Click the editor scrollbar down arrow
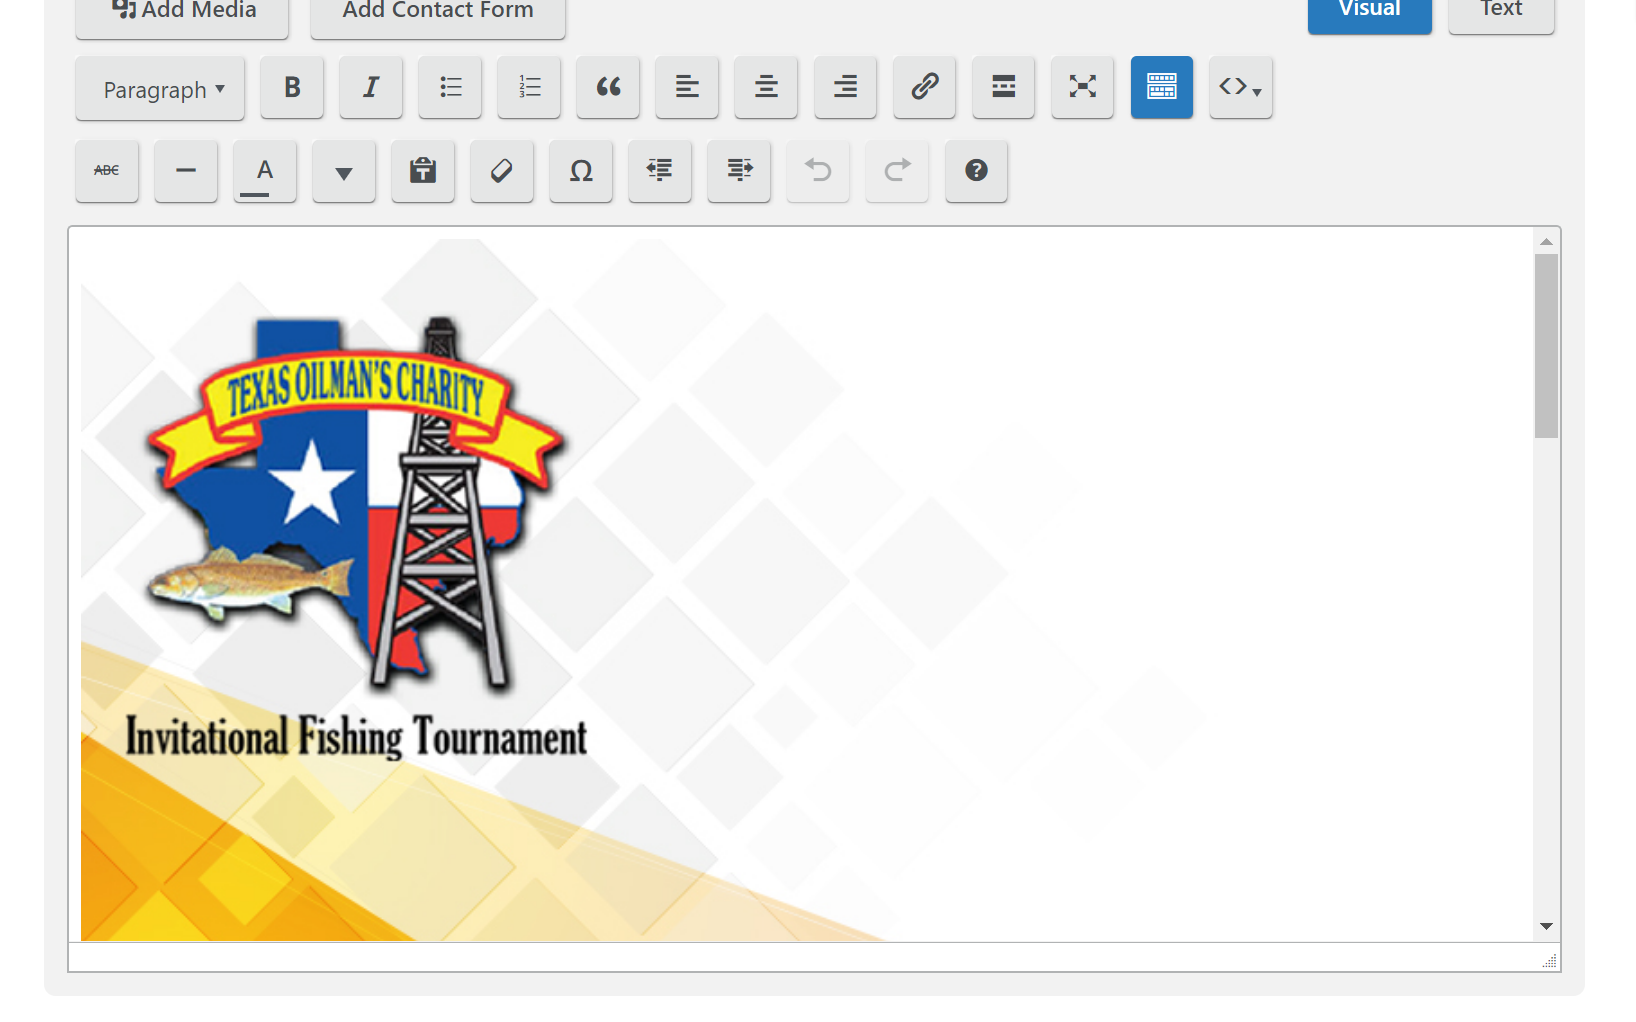This screenshot has width=1636, height=1022. click(x=1546, y=927)
